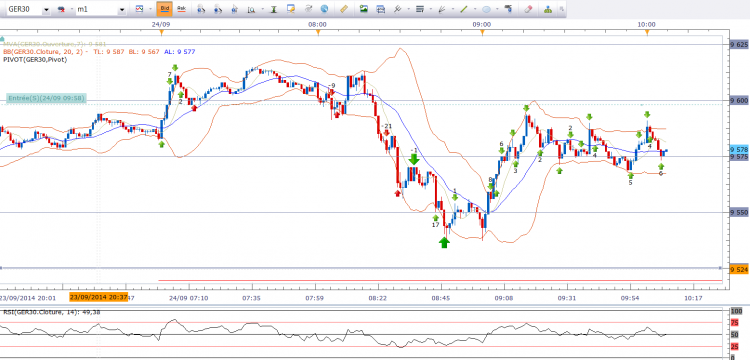Click the print chart icon
Viewport: 750px width, 360px height.
click(381, 9)
